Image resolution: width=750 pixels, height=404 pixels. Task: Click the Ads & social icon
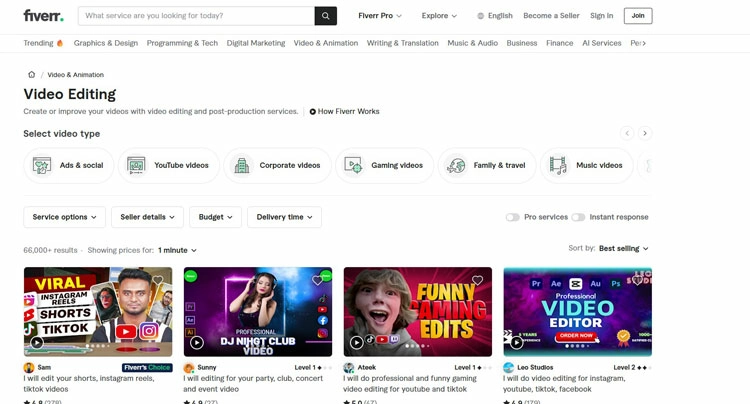pyautogui.click(x=42, y=165)
